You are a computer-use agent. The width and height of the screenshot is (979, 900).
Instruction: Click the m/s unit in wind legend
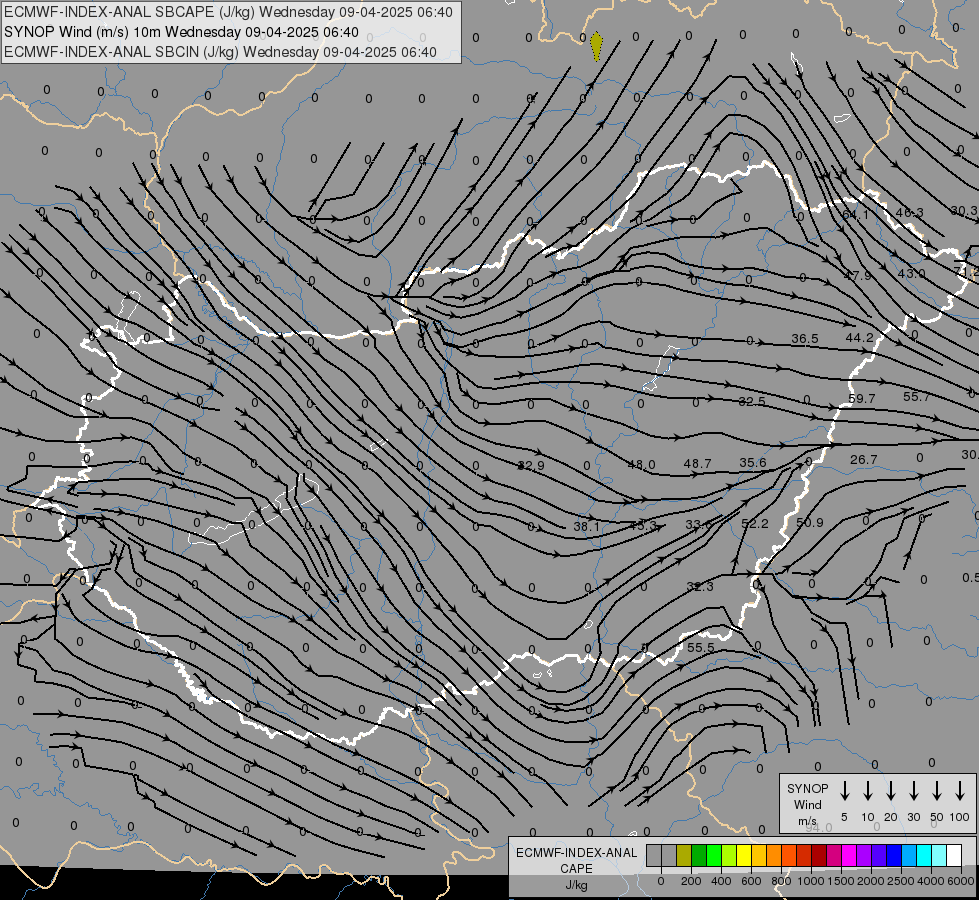(x=807, y=821)
